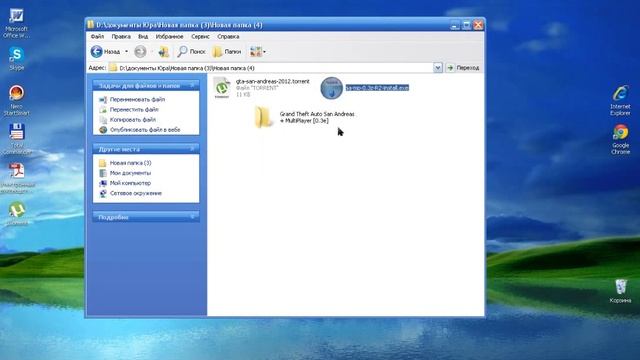Open the Recycle Bin (Корзина)

tap(620, 291)
